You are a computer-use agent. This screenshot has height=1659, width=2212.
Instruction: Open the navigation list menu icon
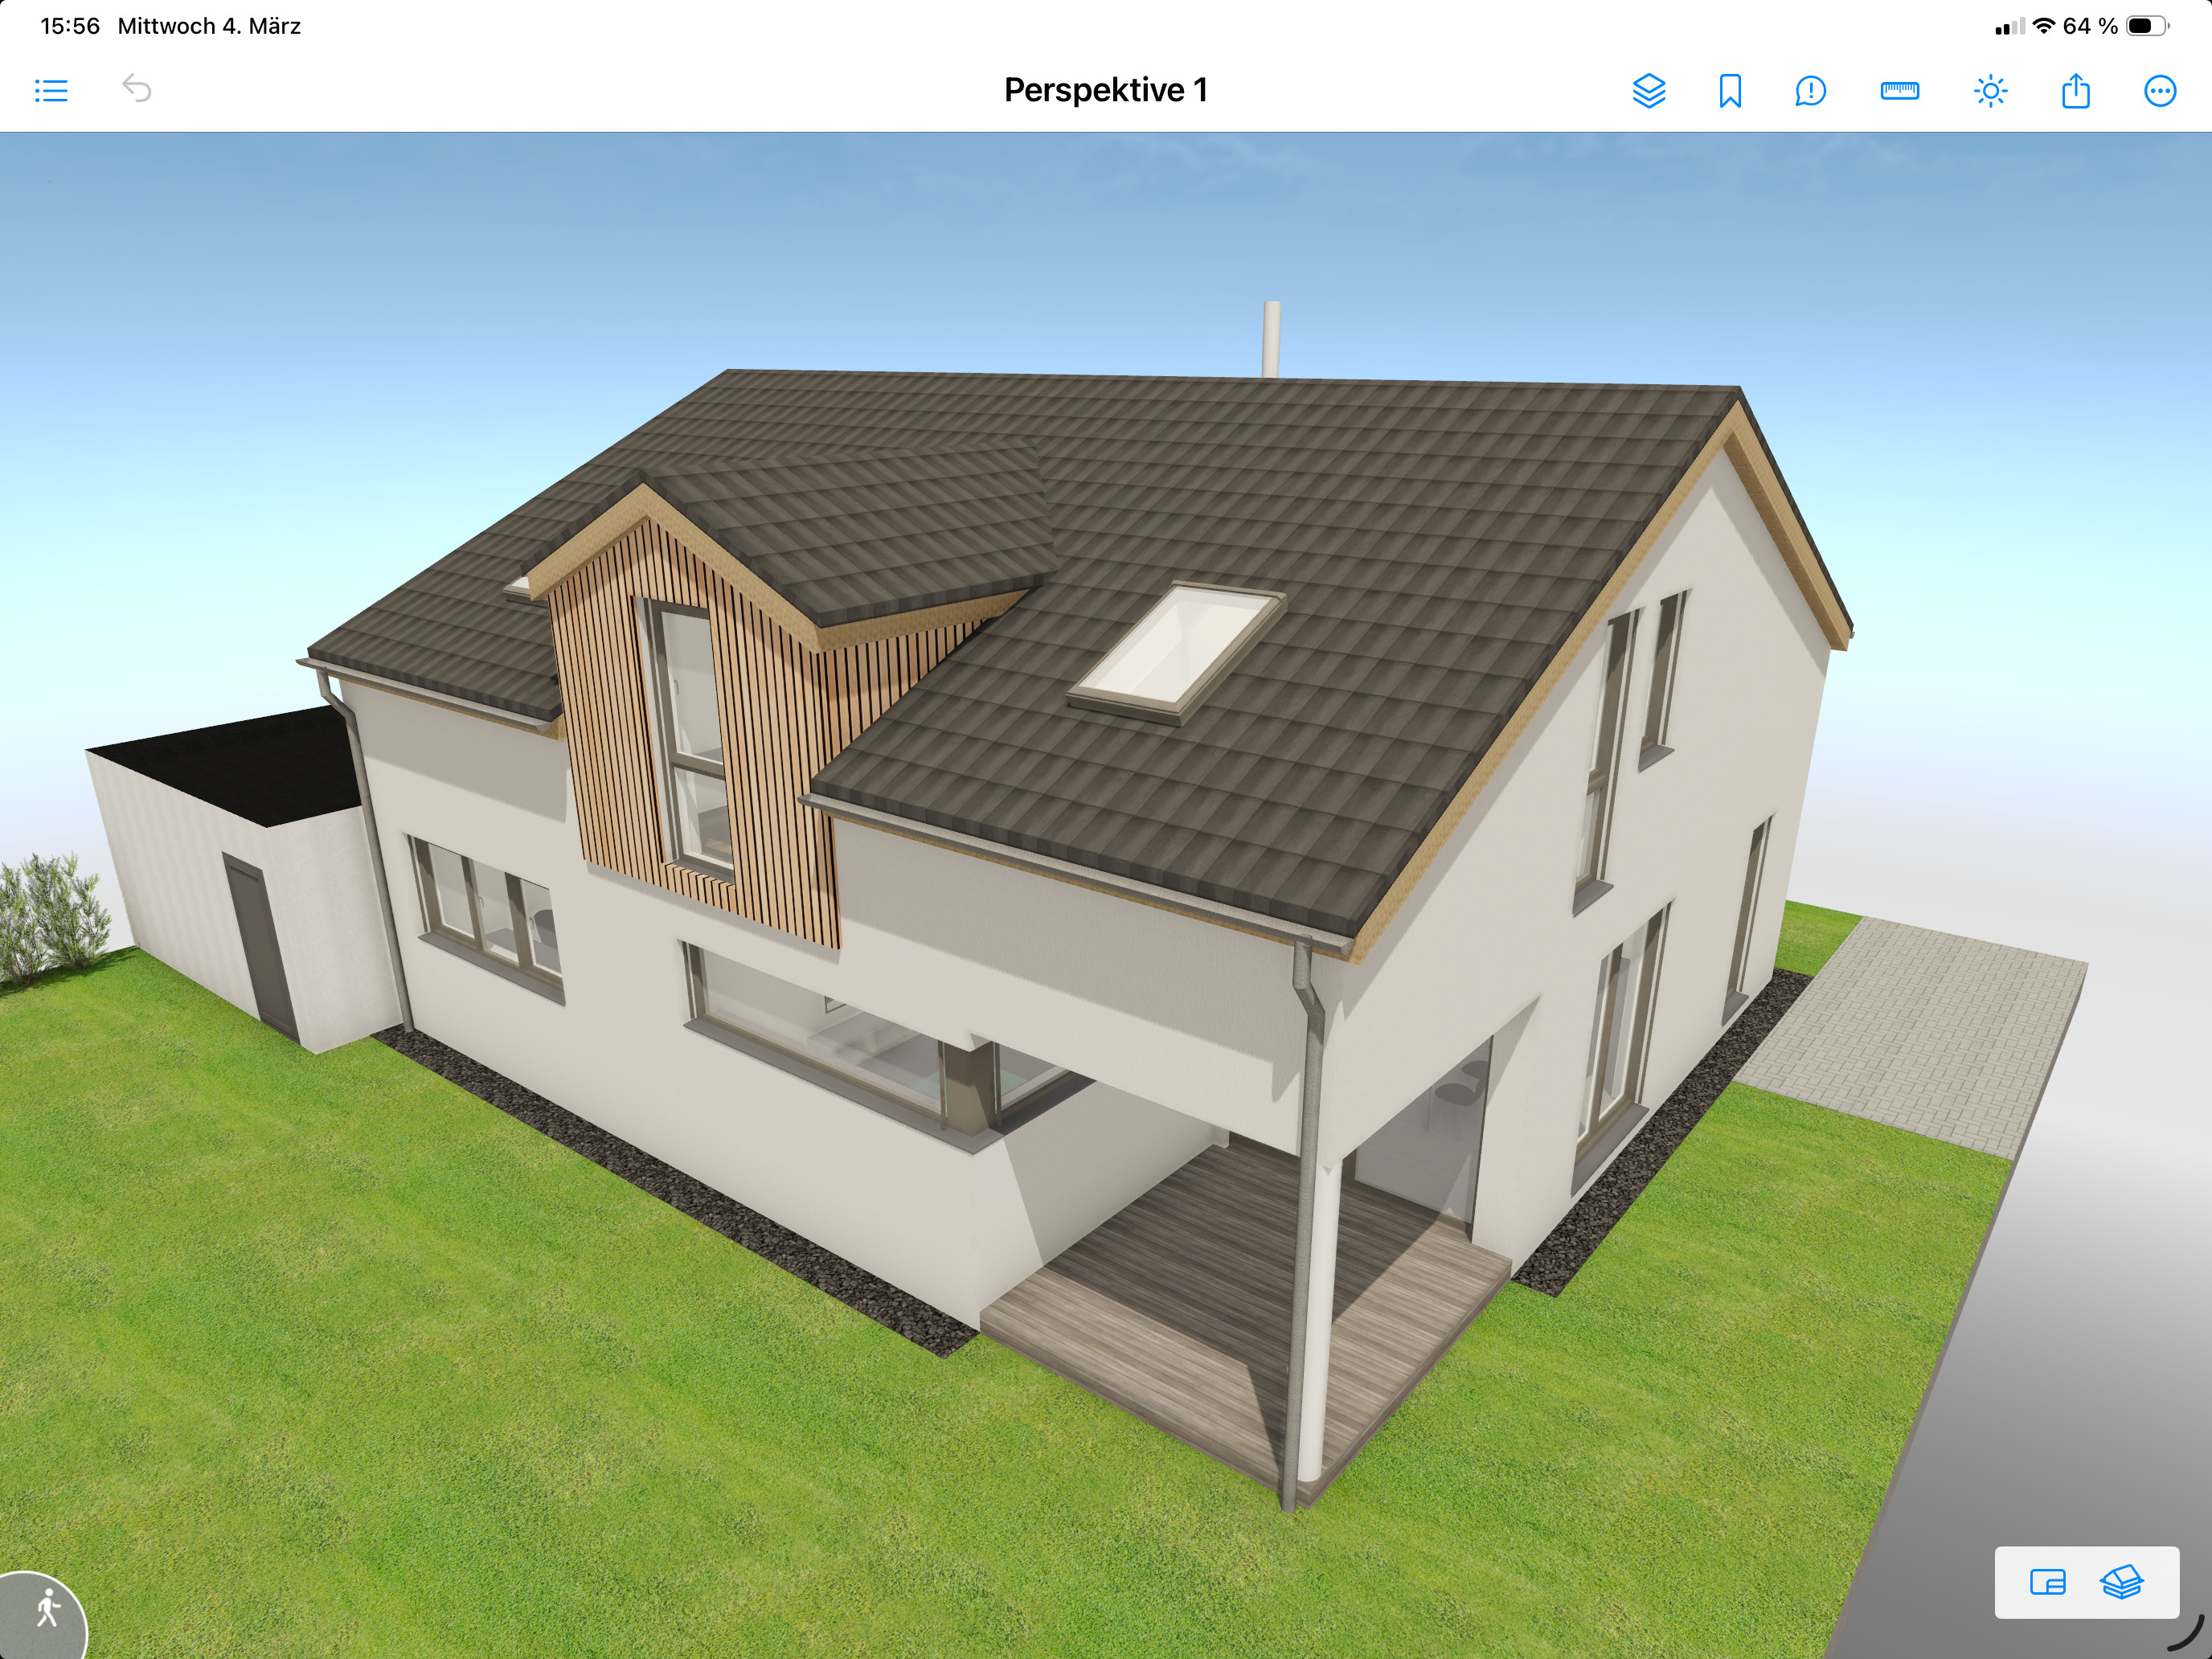51,91
